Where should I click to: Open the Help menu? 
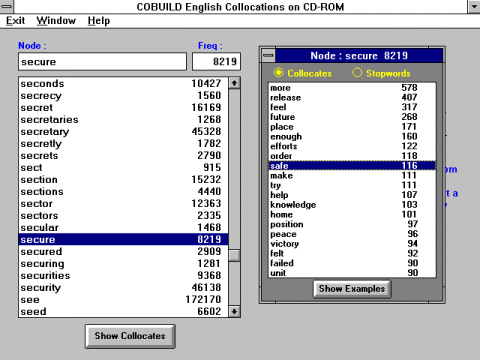click(99, 21)
